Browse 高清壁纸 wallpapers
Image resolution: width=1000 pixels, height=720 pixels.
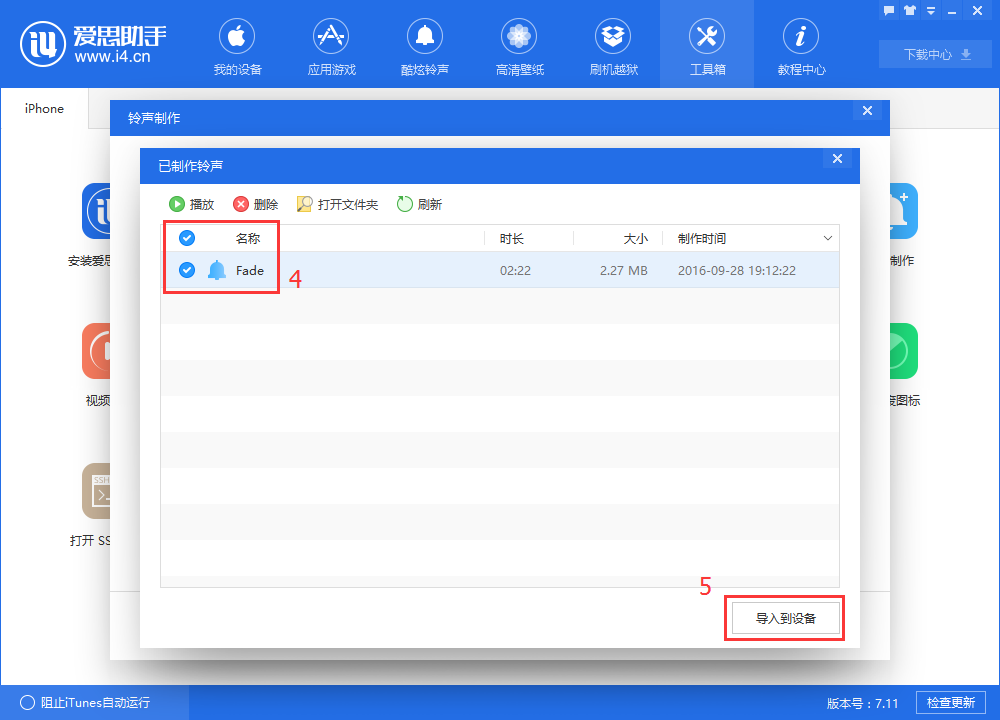(519, 44)
